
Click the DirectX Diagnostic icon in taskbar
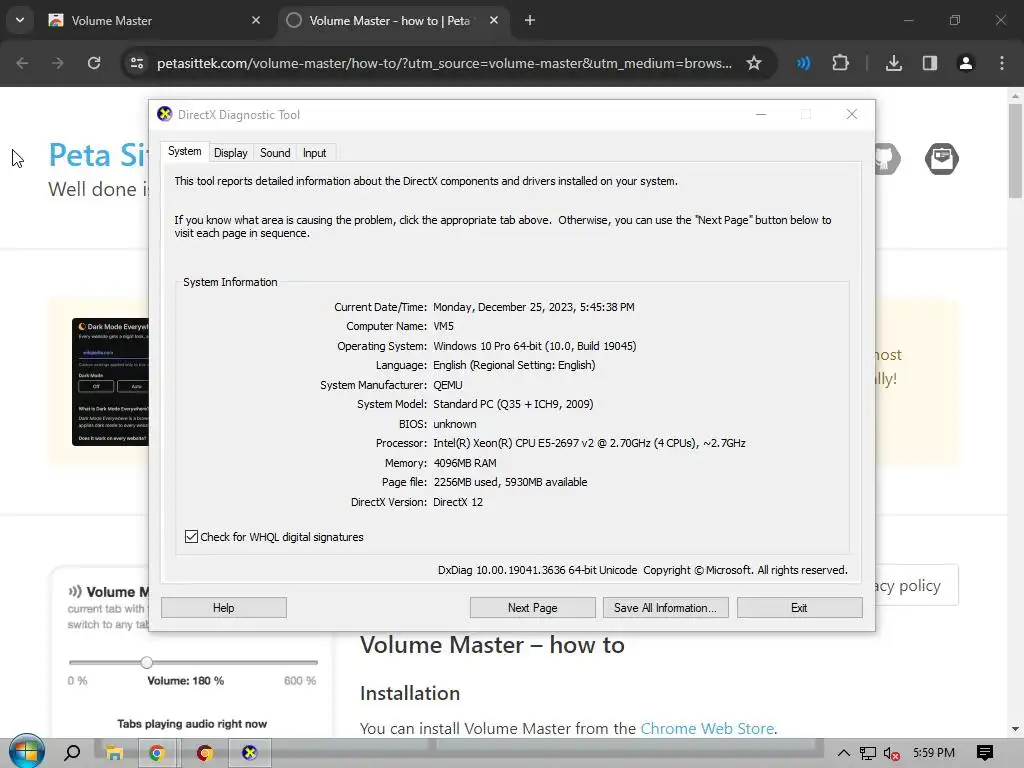(249, 753)
